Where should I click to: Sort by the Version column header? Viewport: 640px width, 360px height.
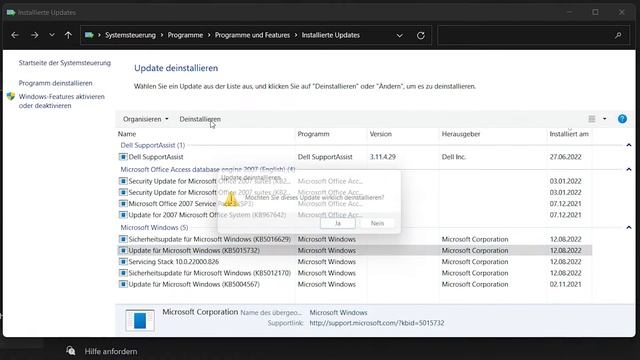pos(380,134)
